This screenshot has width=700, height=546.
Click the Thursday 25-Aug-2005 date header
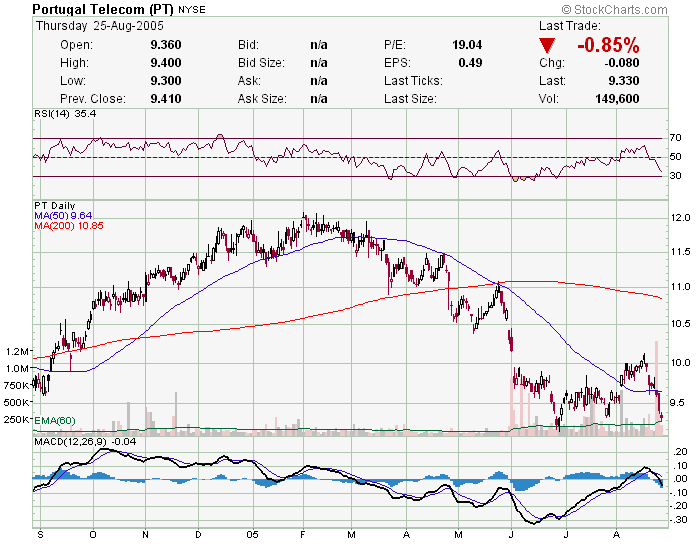98,26
